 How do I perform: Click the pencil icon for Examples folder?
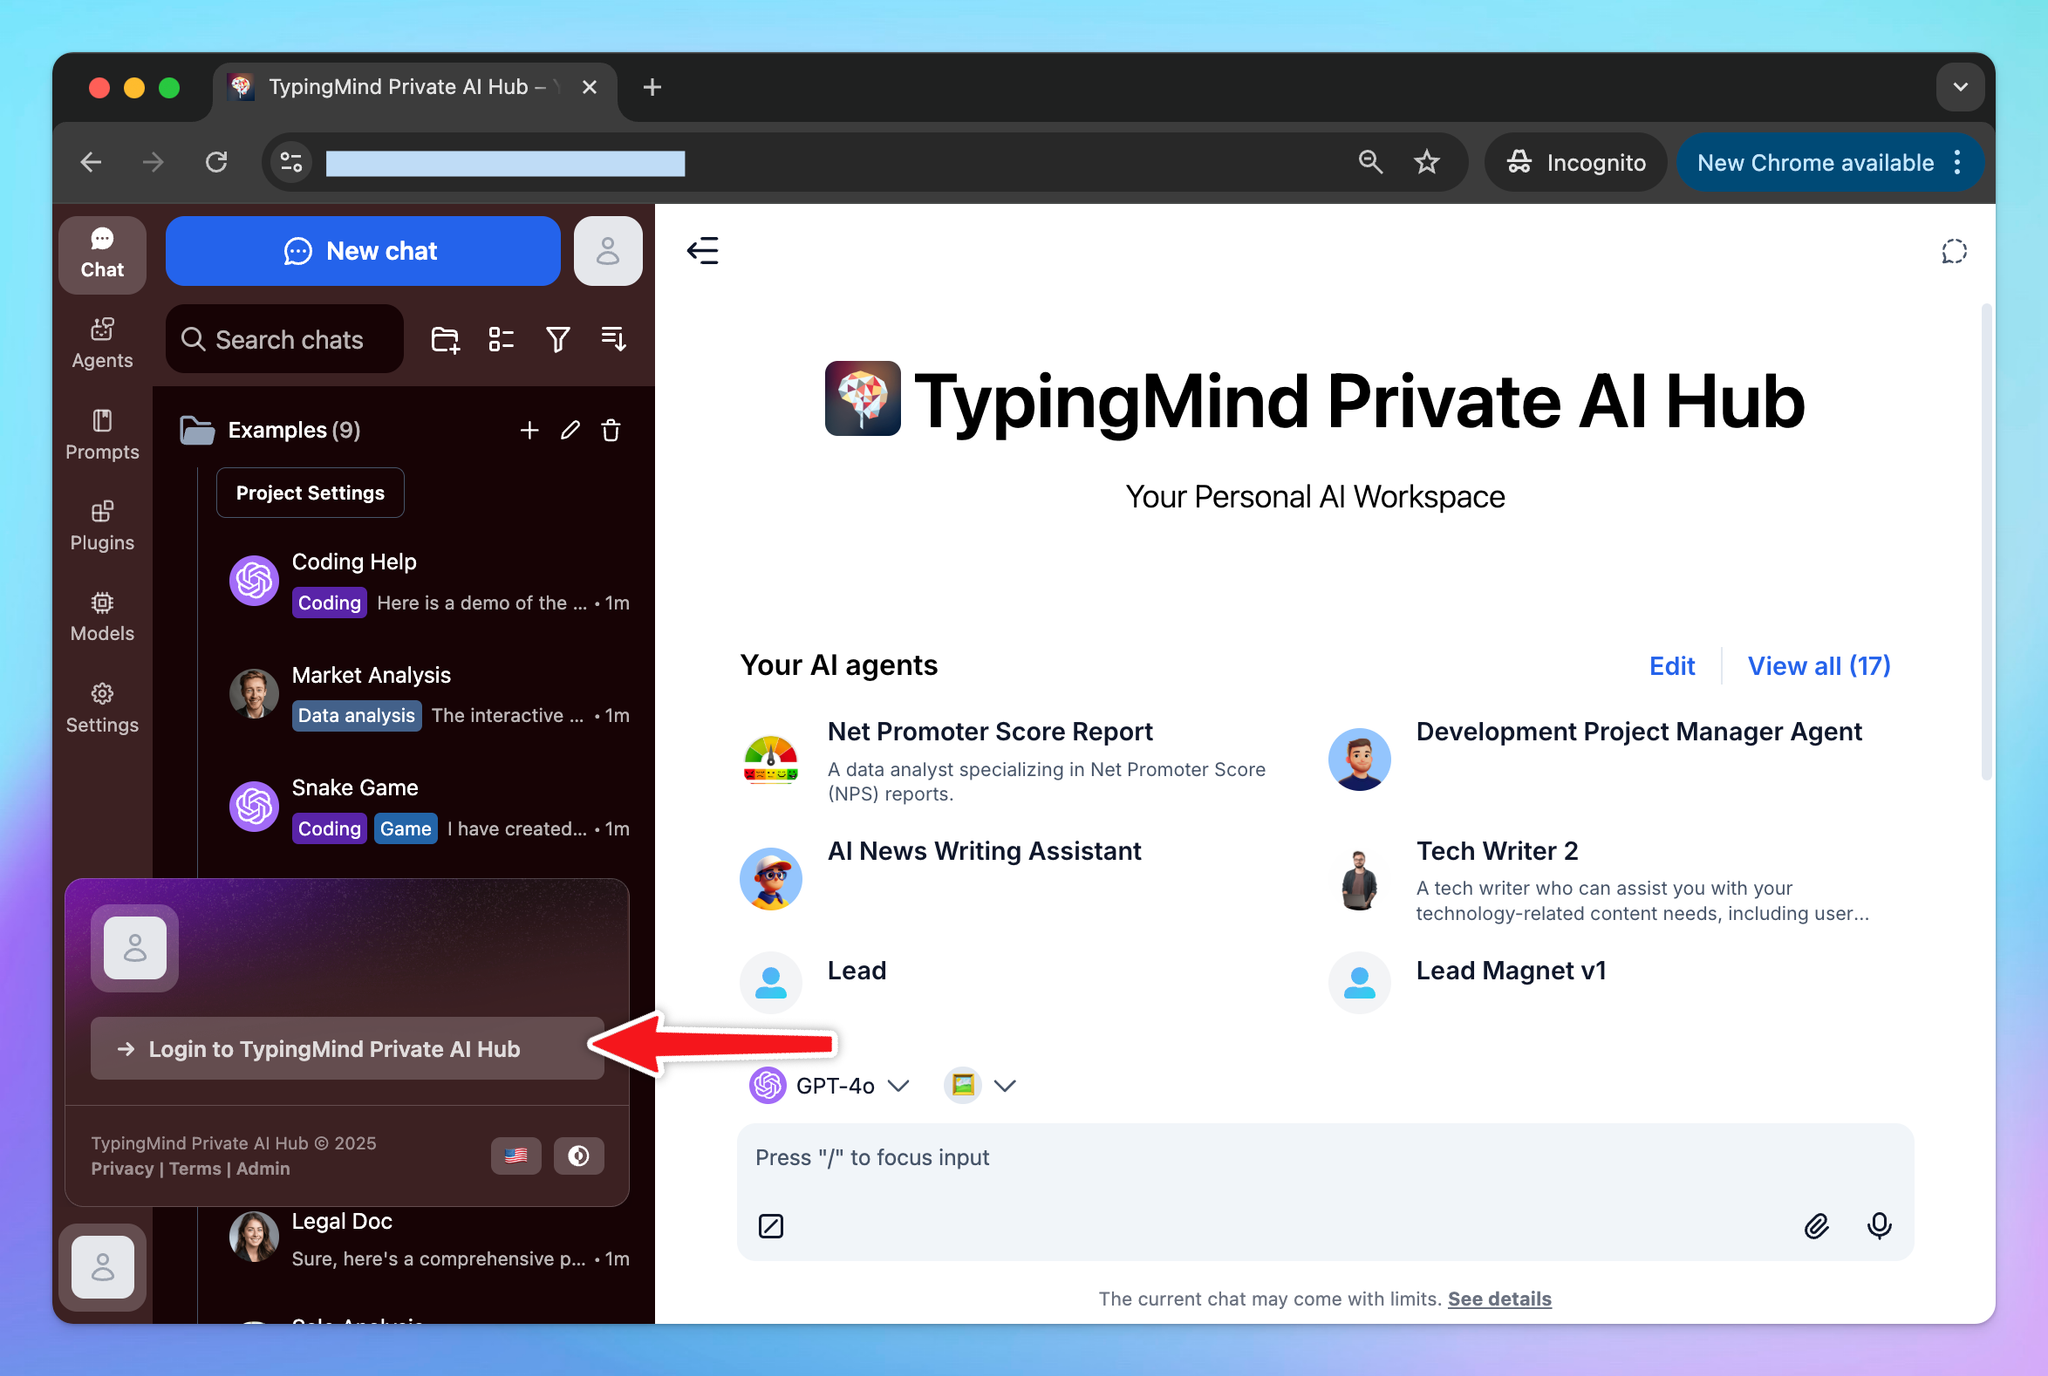[x=570, y=430]
